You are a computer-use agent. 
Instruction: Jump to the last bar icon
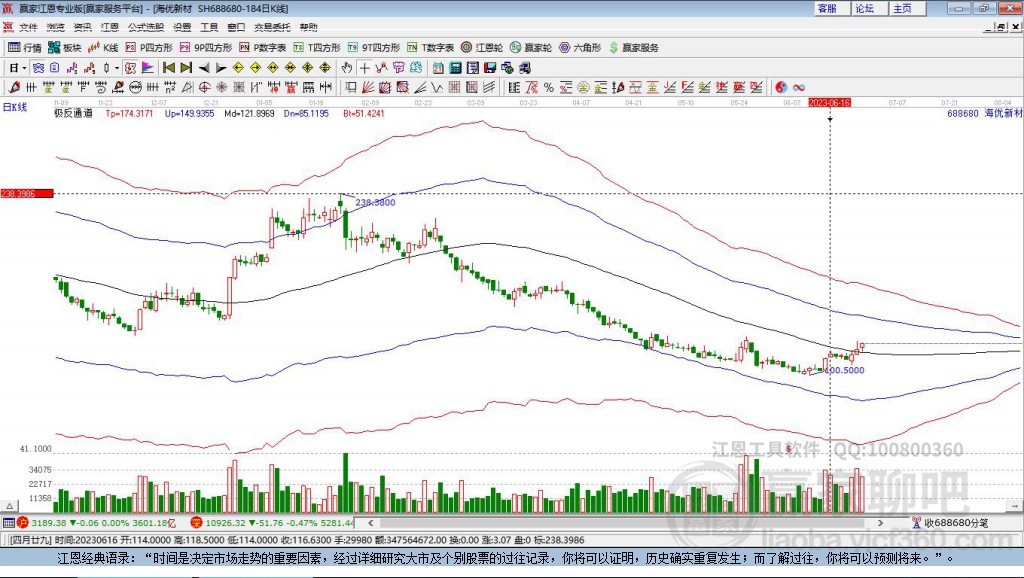tap(186, 67)
